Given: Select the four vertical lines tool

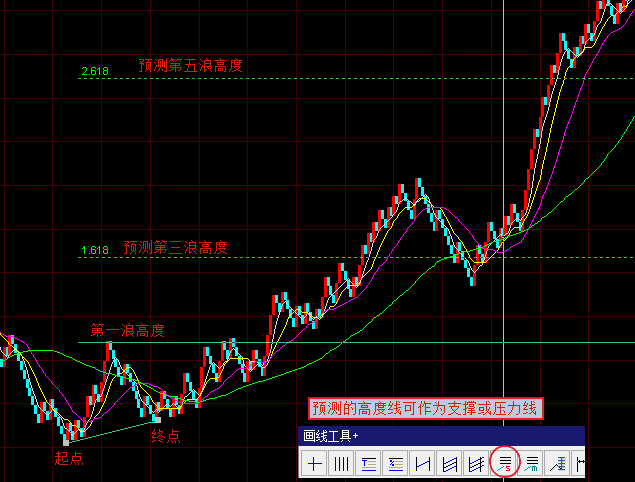Looking at the screenshot, I should (x=342, y=463).
